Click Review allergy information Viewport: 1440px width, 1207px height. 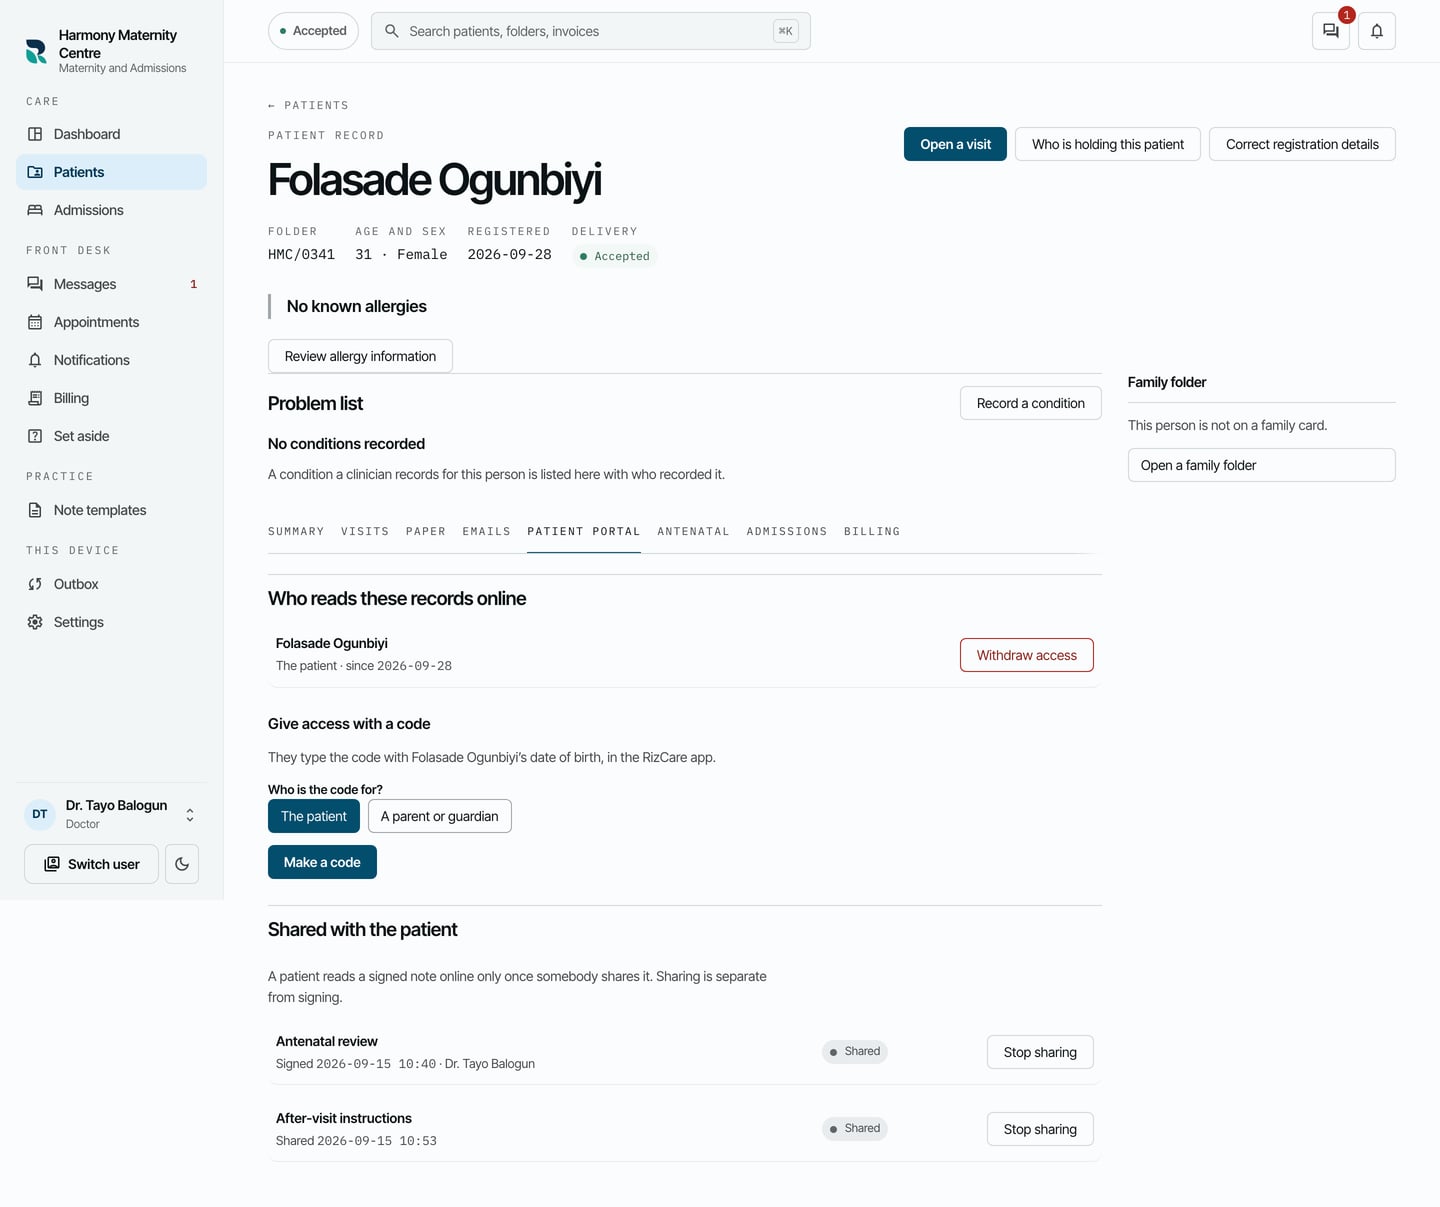[x=360, y=356]
